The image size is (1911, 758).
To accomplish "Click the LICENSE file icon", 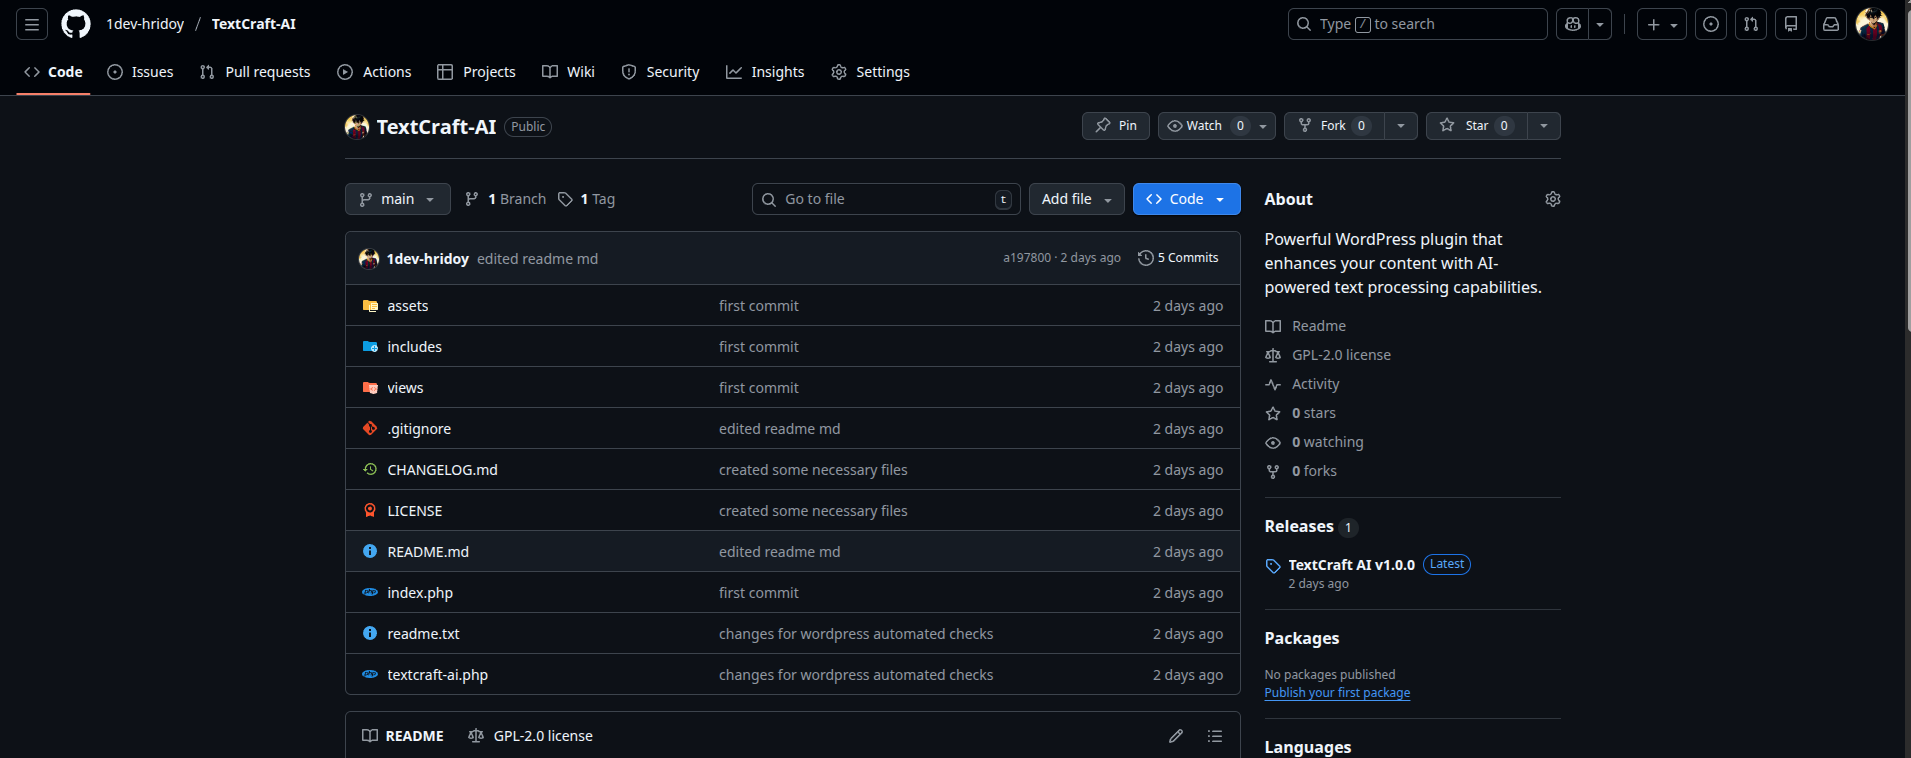I will point(370,511).
